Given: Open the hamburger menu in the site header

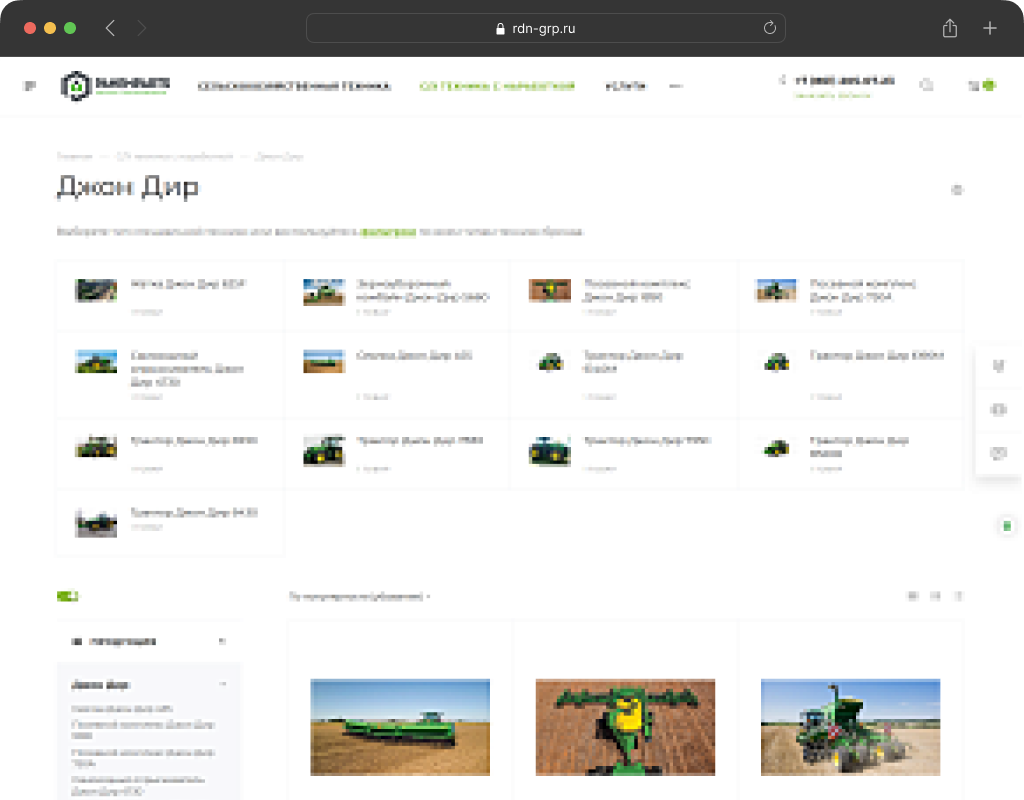Looking at the screenshot, I should click(30, 86).
